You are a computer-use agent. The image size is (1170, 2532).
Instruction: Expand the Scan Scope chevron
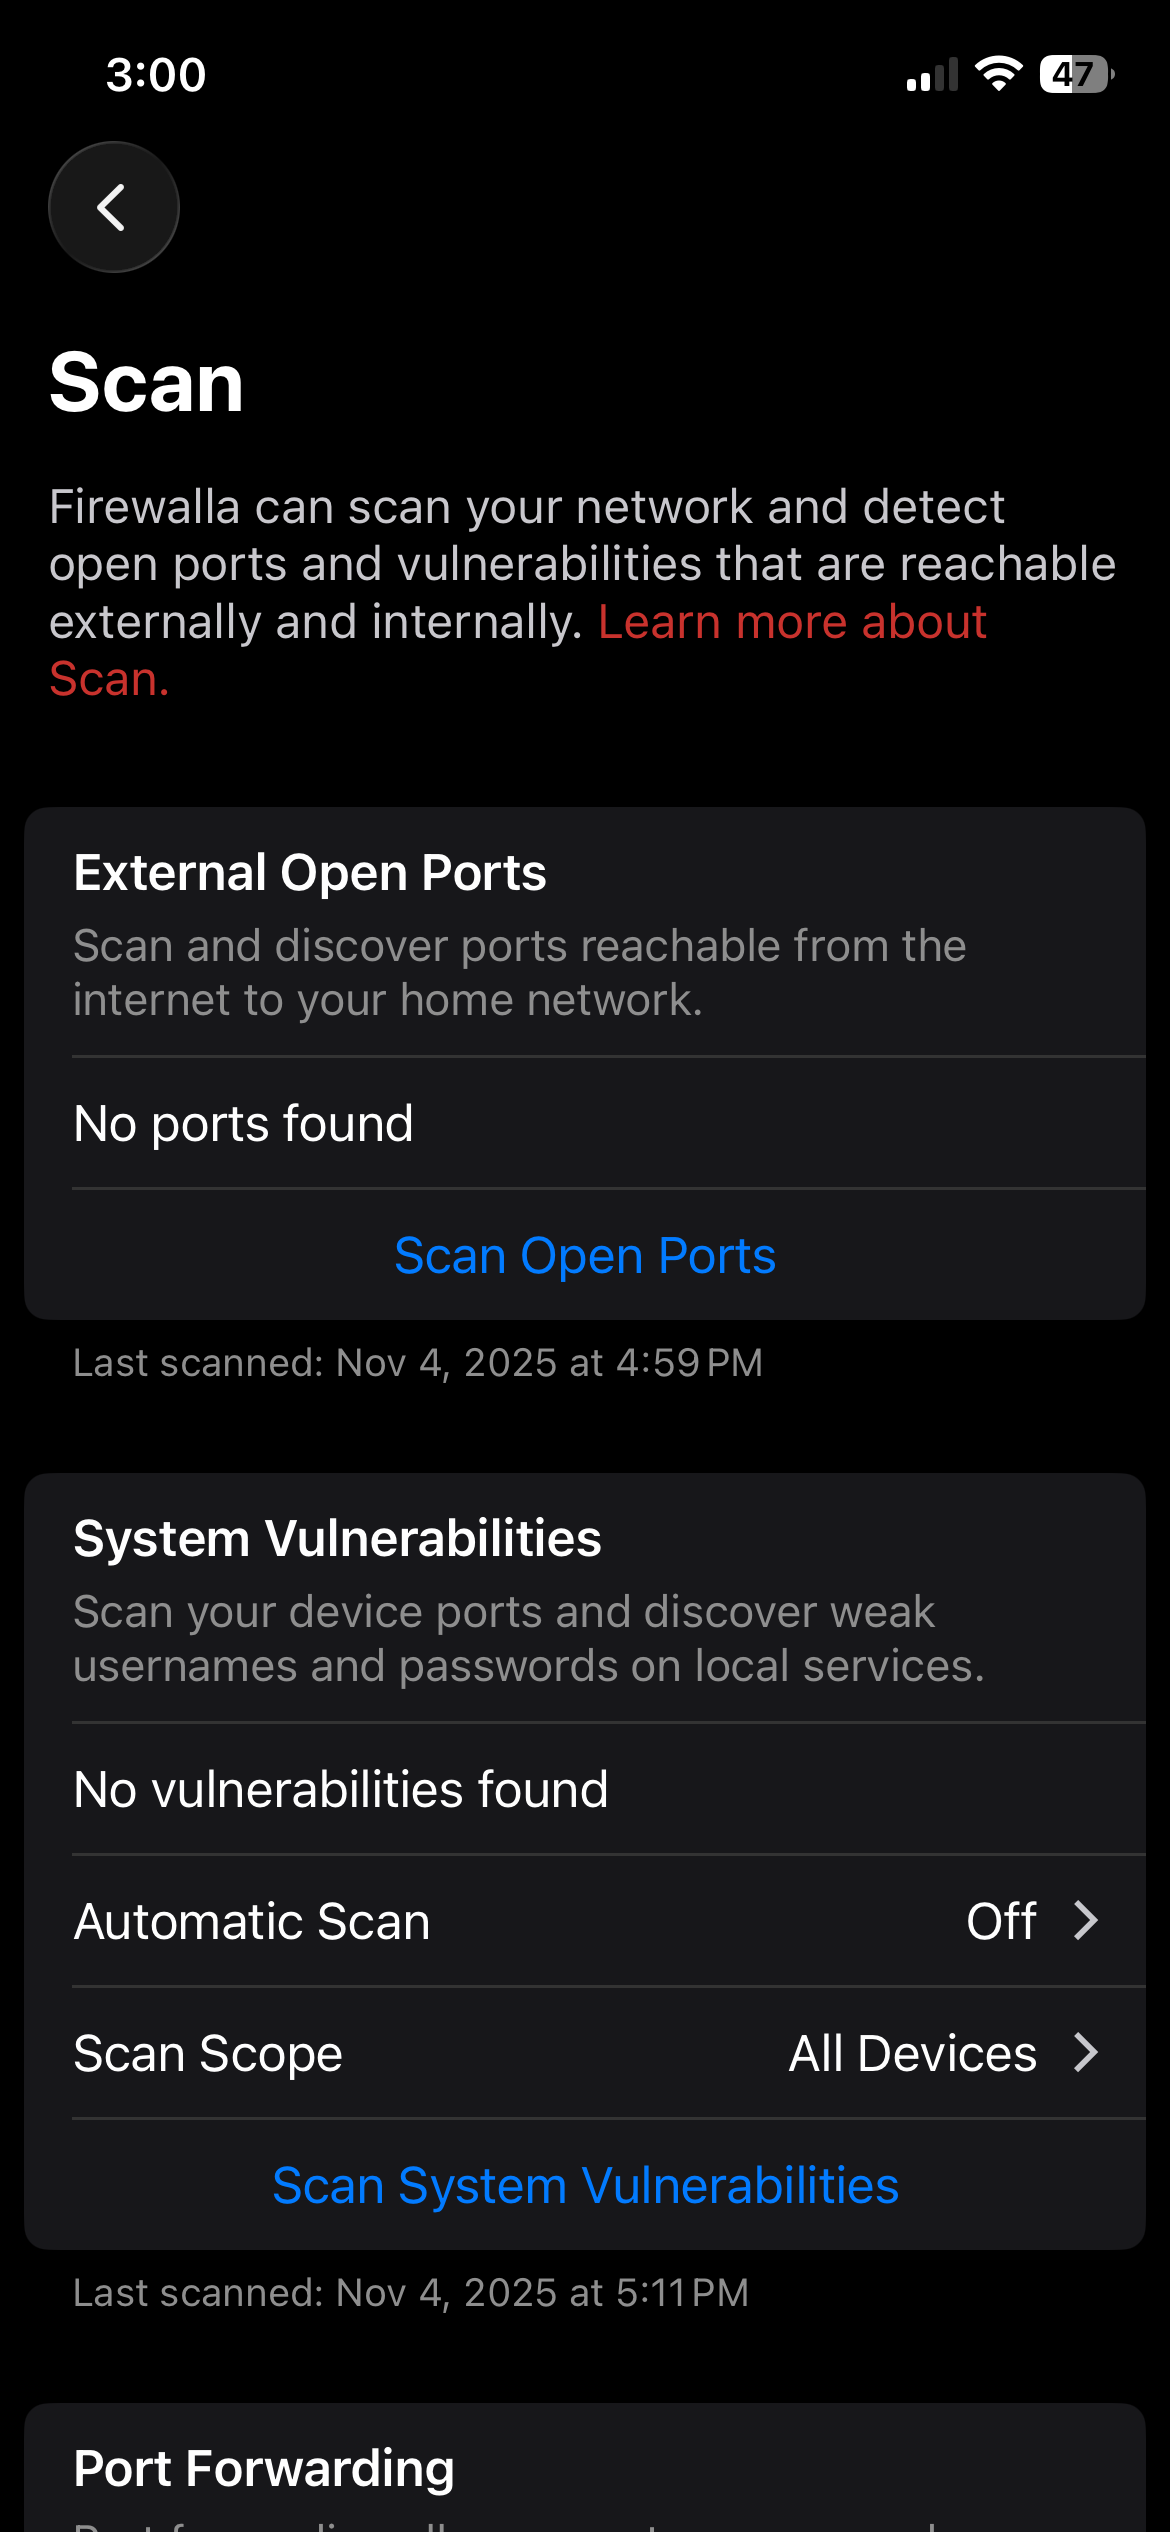tap(1086, 2053)
